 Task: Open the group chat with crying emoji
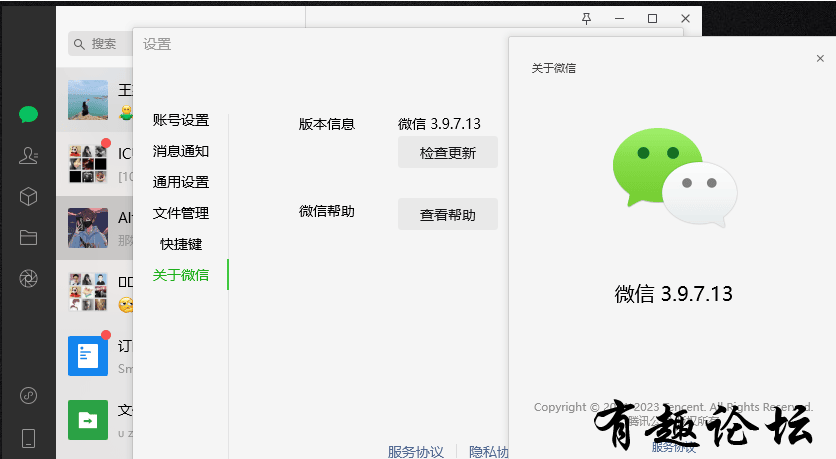pyautogui.click(x=88, y=292)
